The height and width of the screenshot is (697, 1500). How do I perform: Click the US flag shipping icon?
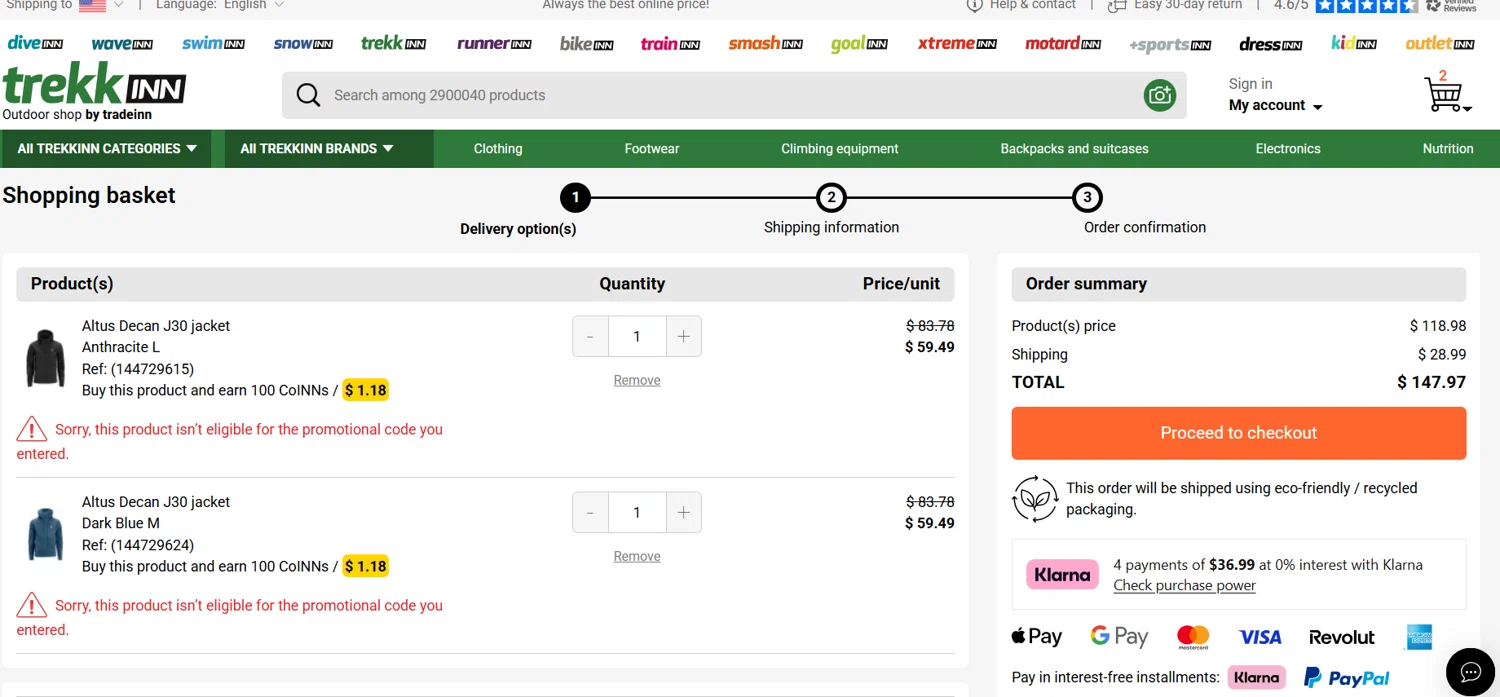tap(92, 5)
